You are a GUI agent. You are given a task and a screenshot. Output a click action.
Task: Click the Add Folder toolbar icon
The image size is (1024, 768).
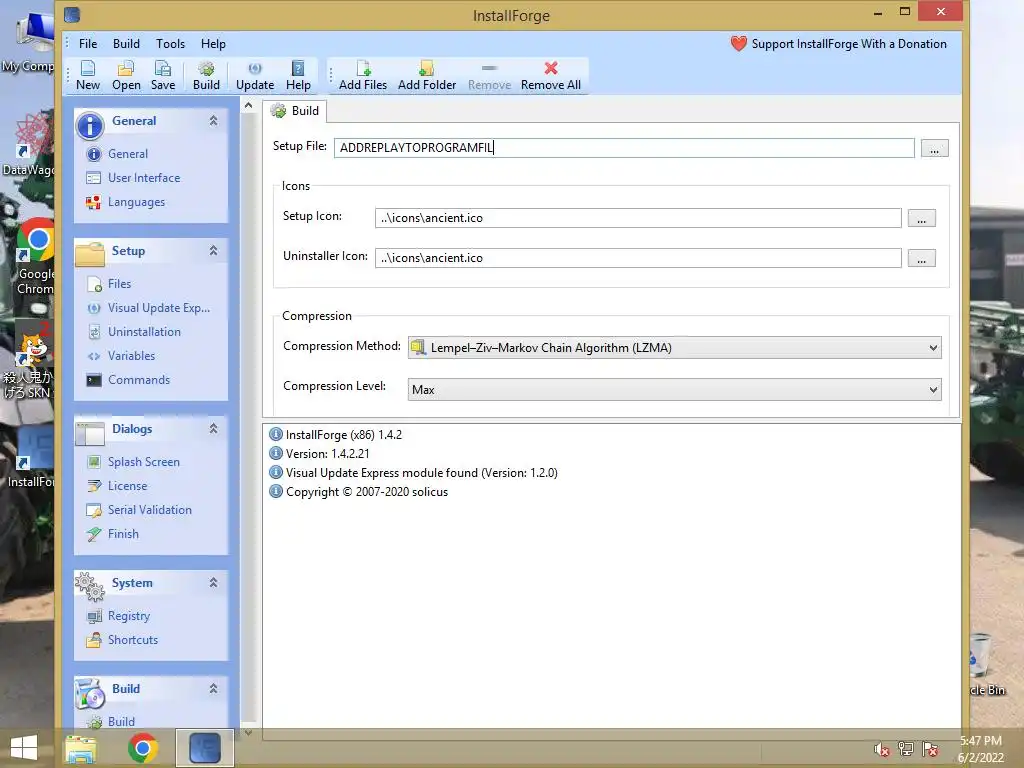tap(426, 75)
